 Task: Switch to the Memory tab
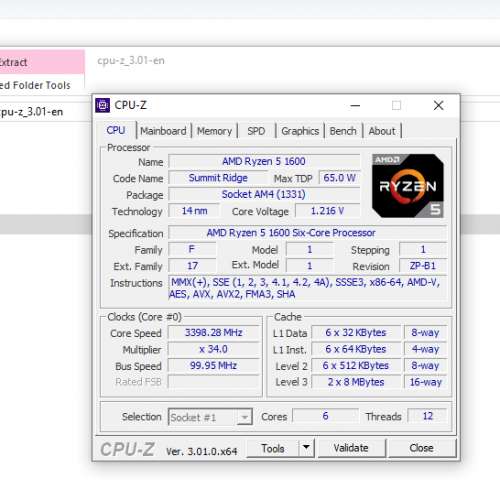[x=214, y=131]
